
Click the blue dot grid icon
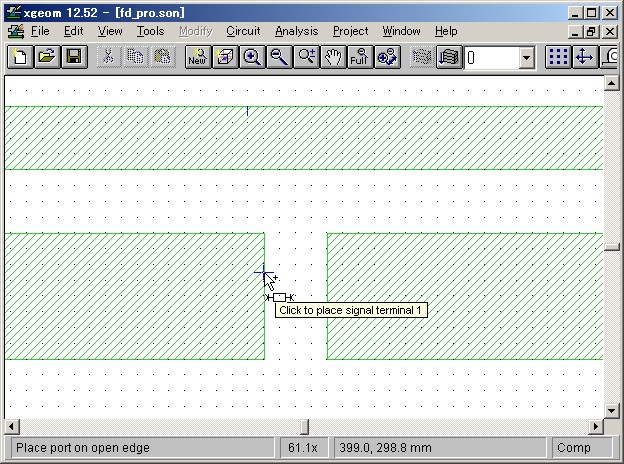(x=558, y=57)
